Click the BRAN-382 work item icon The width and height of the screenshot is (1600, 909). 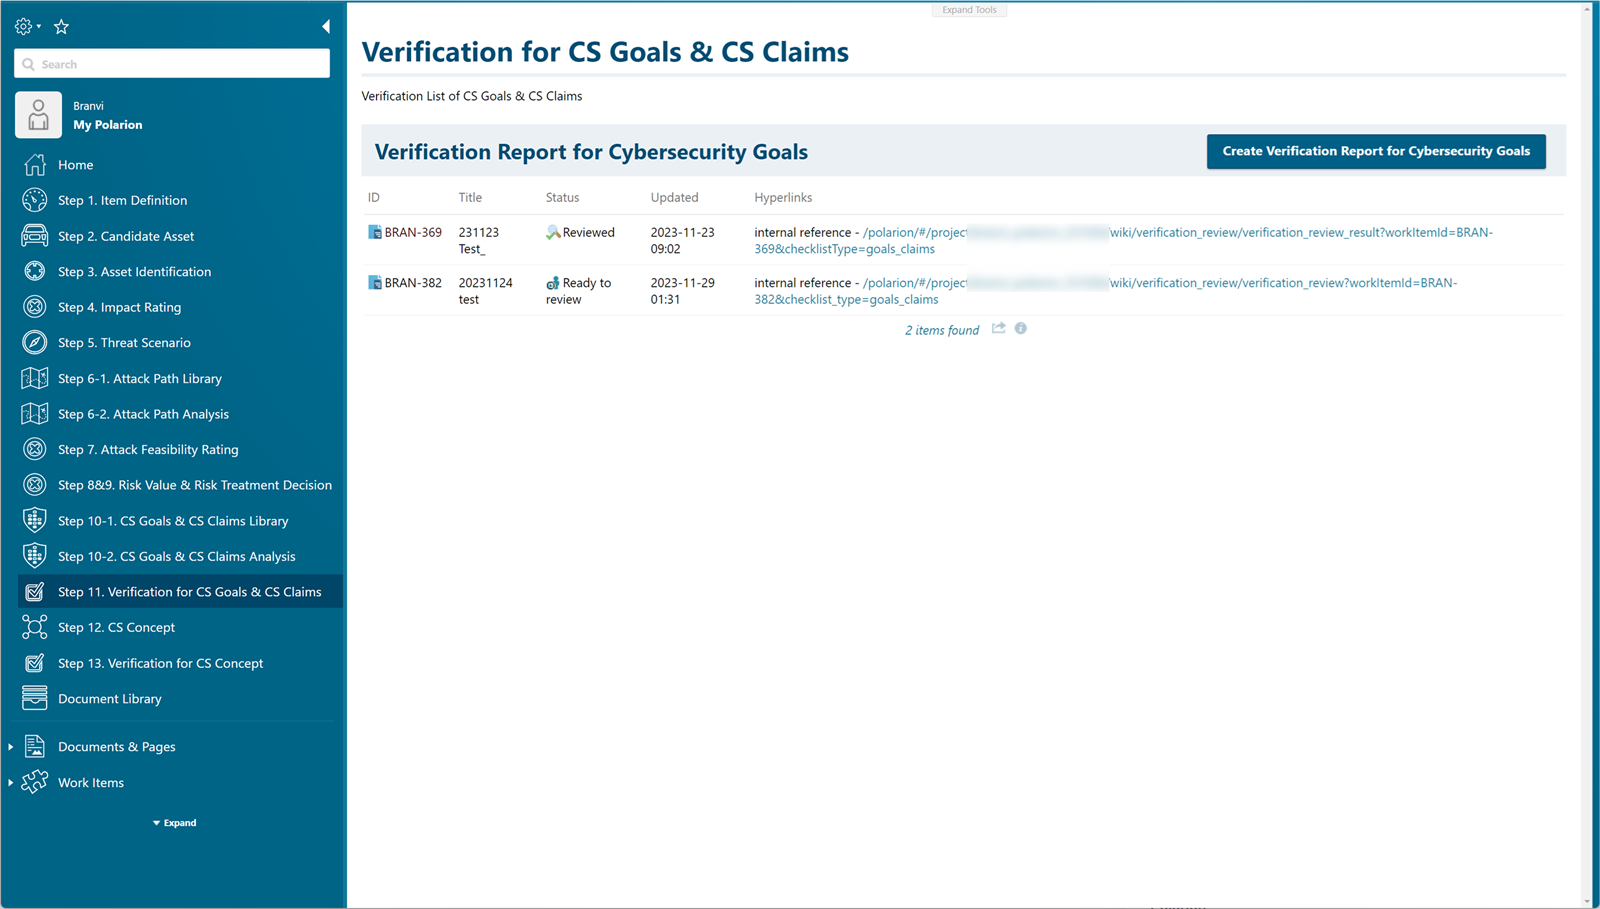point(375,283)
